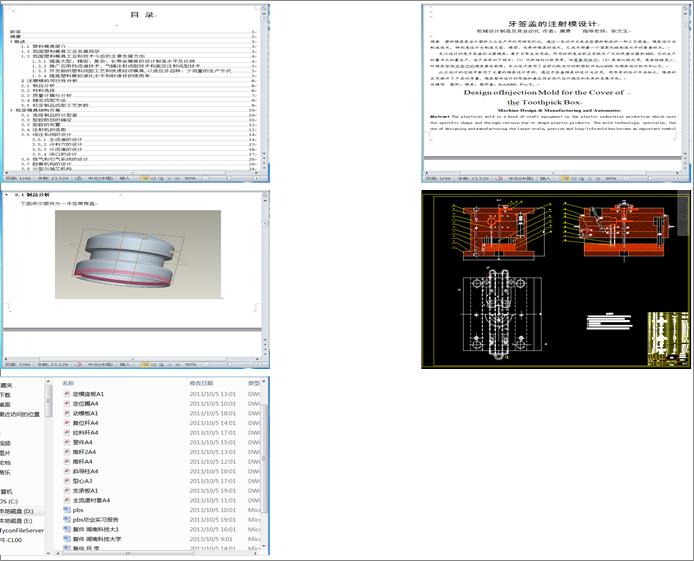This screenshot has width=694, height=561.
Task: Click Print Layout view icon in 目录 window
Action: click(x=144, y=178)
